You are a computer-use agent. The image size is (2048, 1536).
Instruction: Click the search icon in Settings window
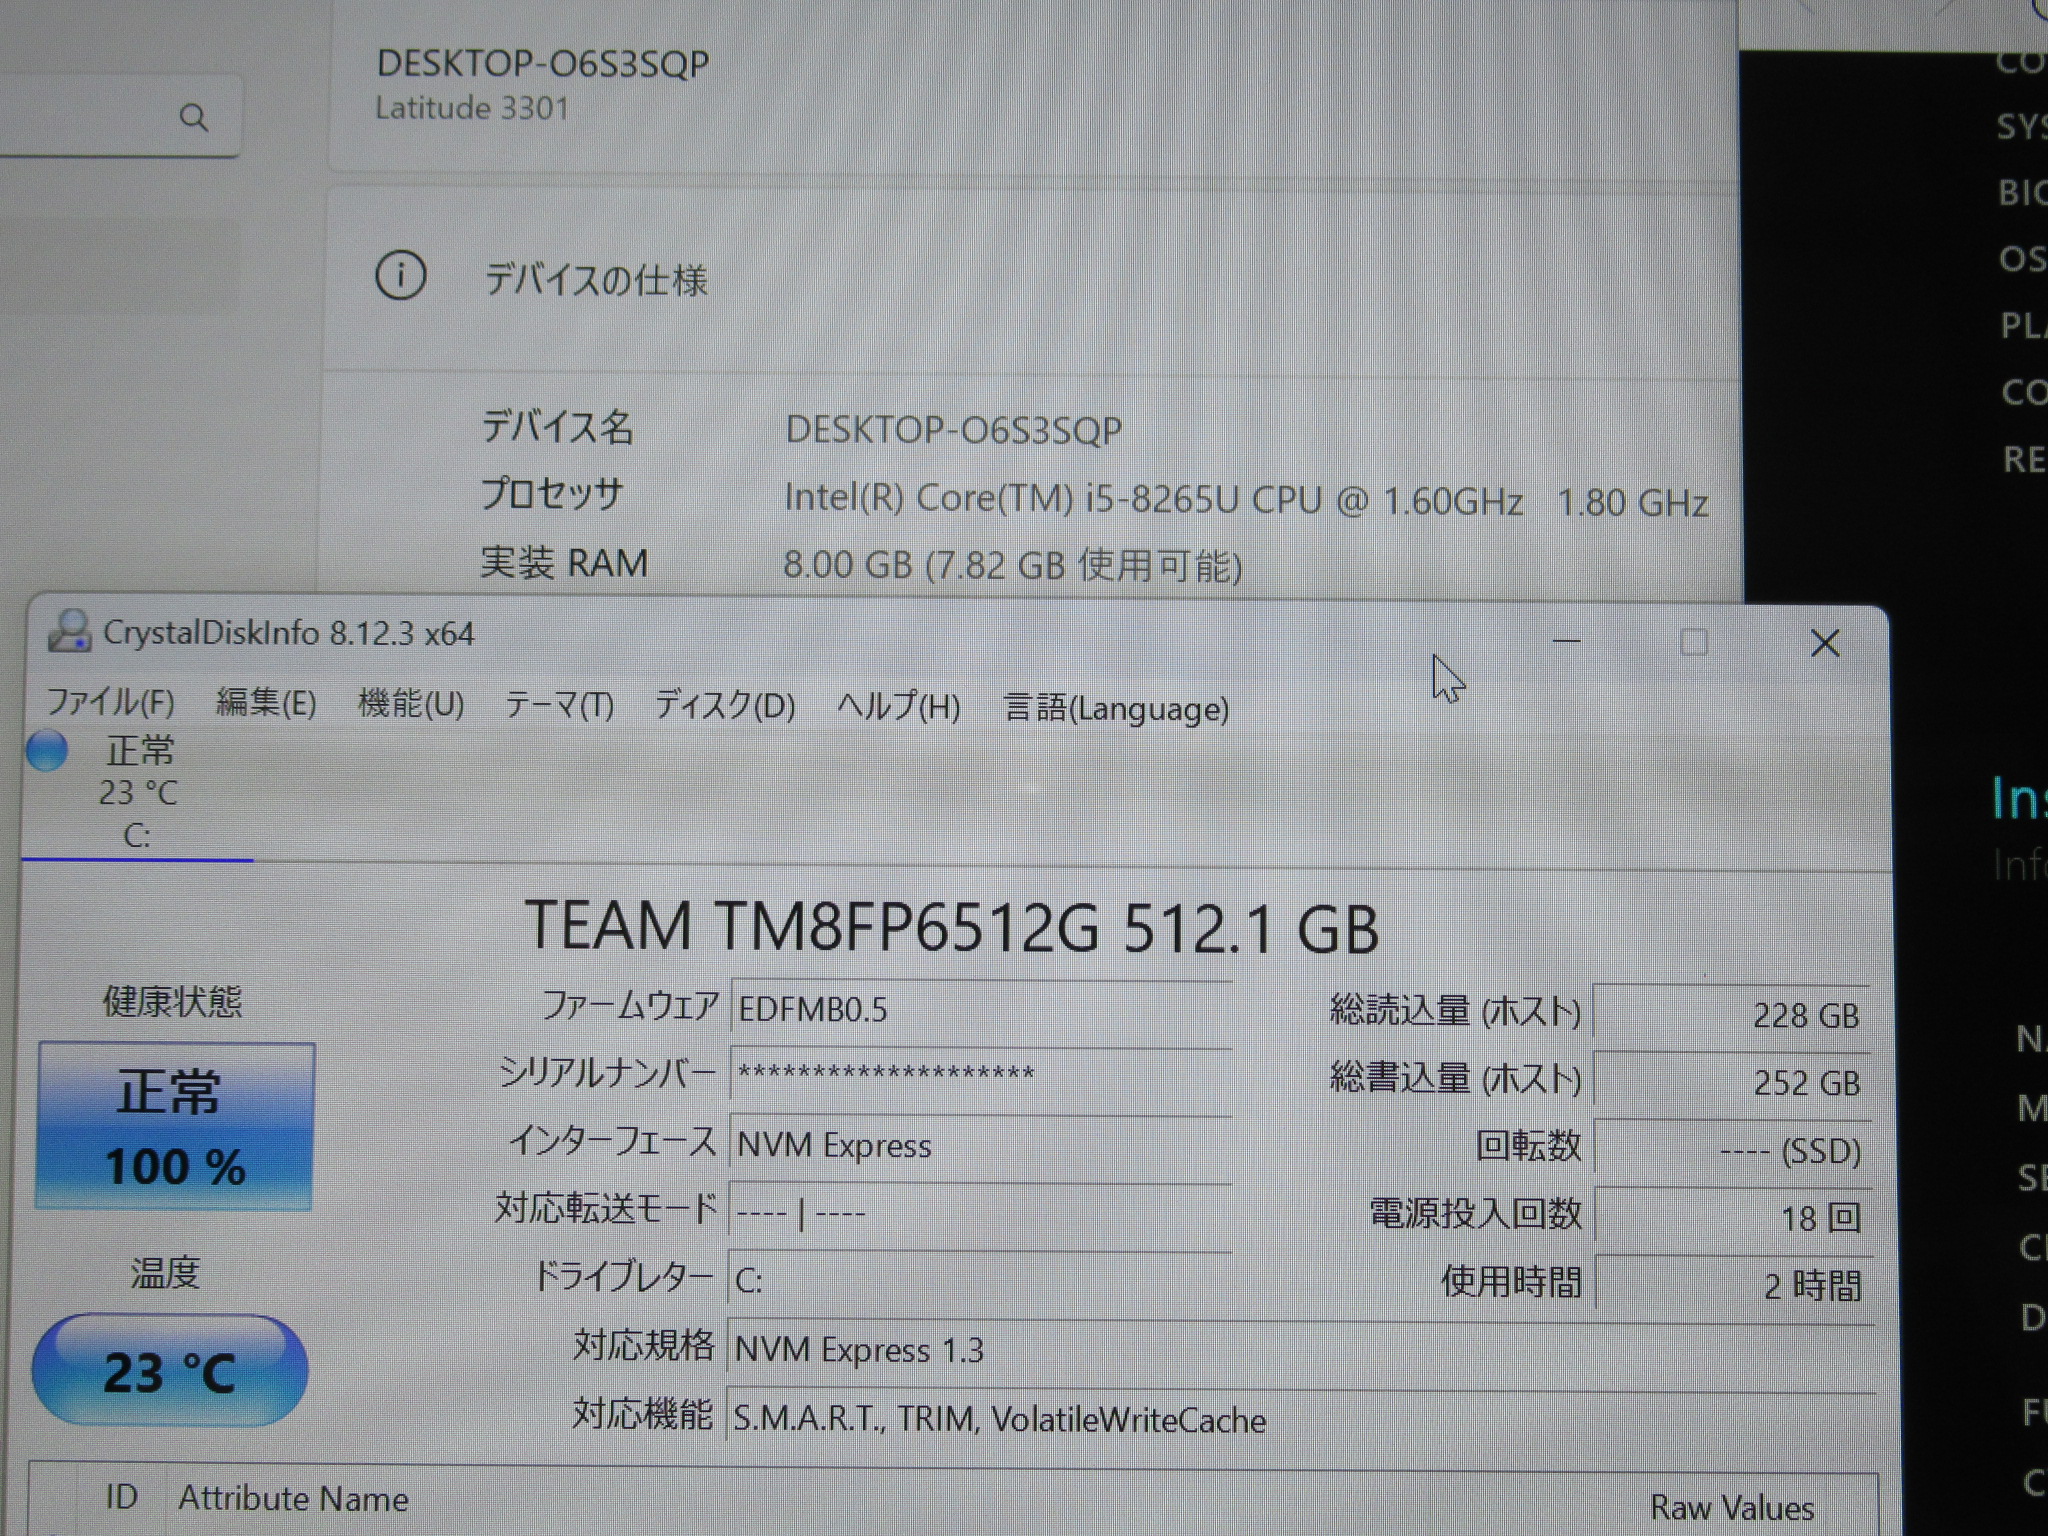click(x=193, y=118)
